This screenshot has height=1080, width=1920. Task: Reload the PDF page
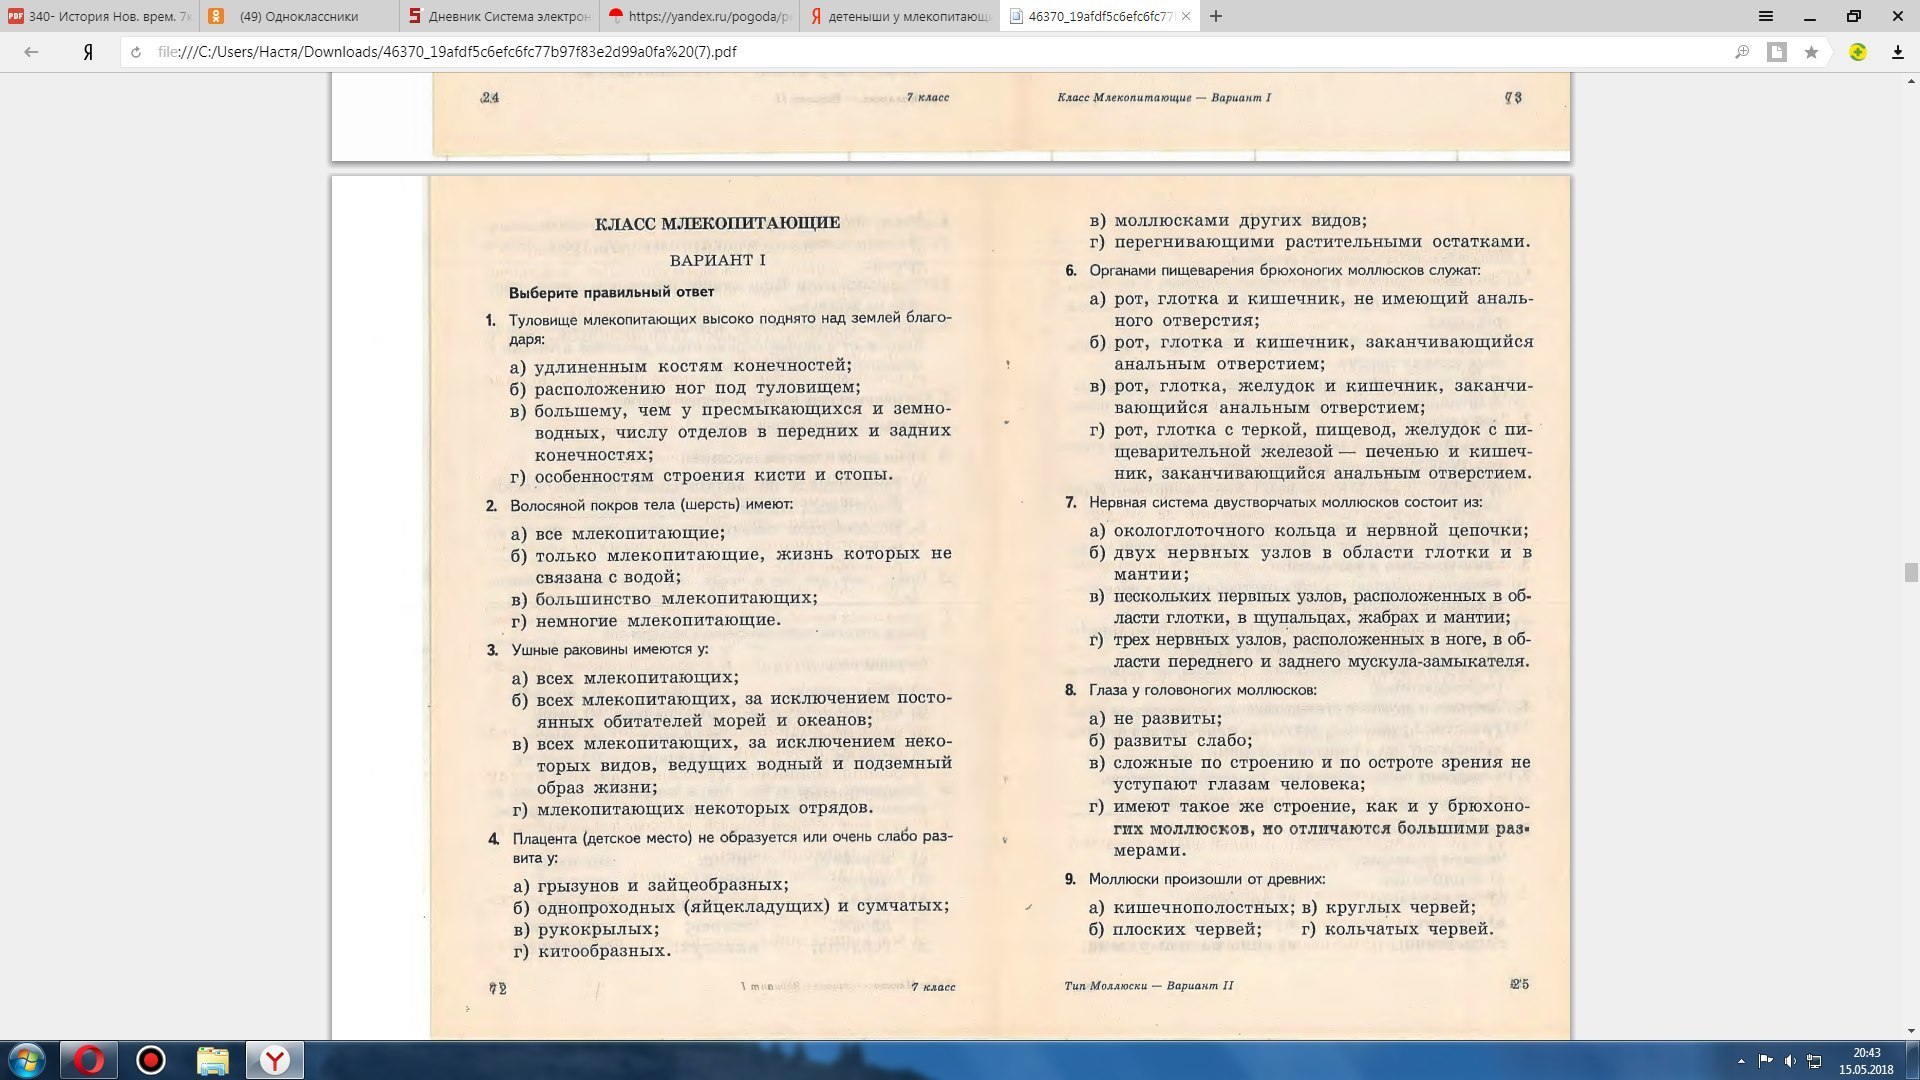click(136, 52)
